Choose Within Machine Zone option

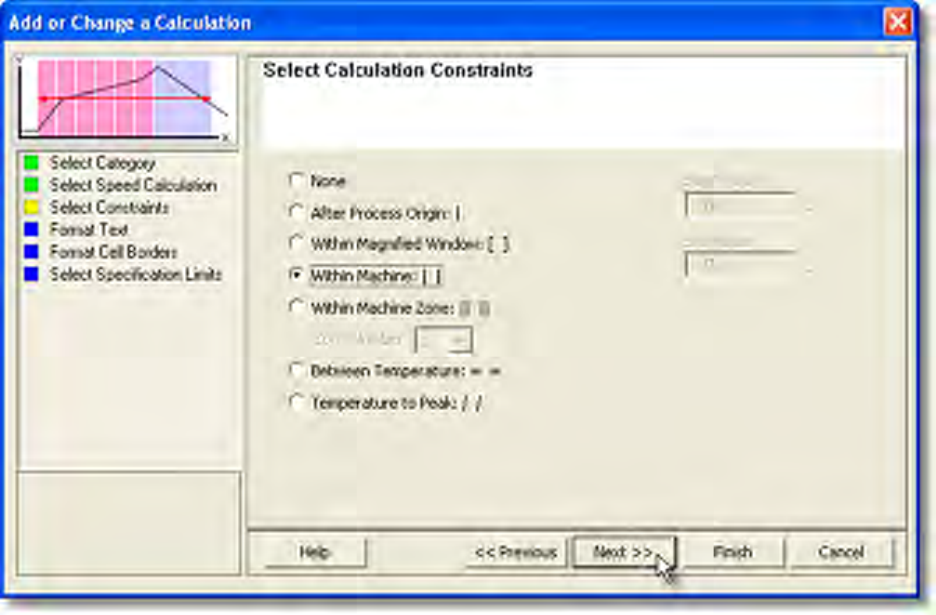click(x=296, y=308)
